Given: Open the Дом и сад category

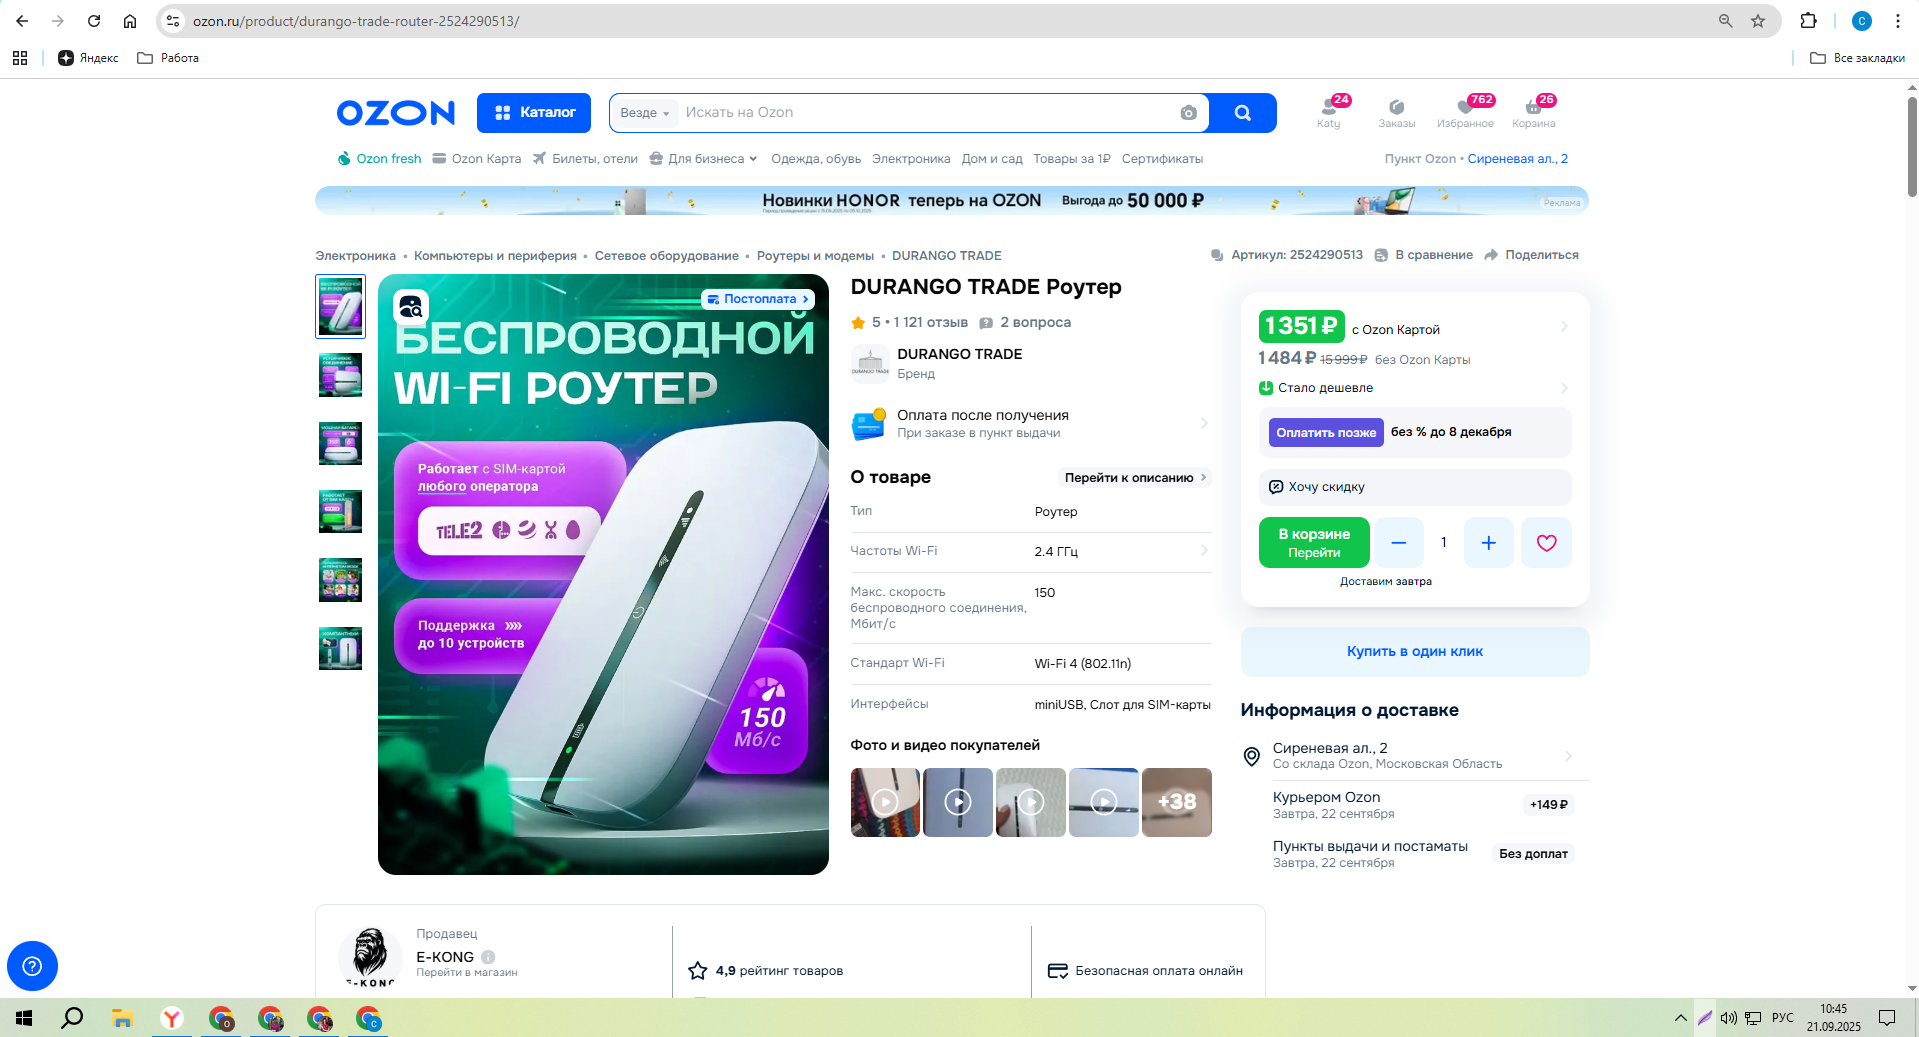Looking at the screenshot, I should point(992,159).
